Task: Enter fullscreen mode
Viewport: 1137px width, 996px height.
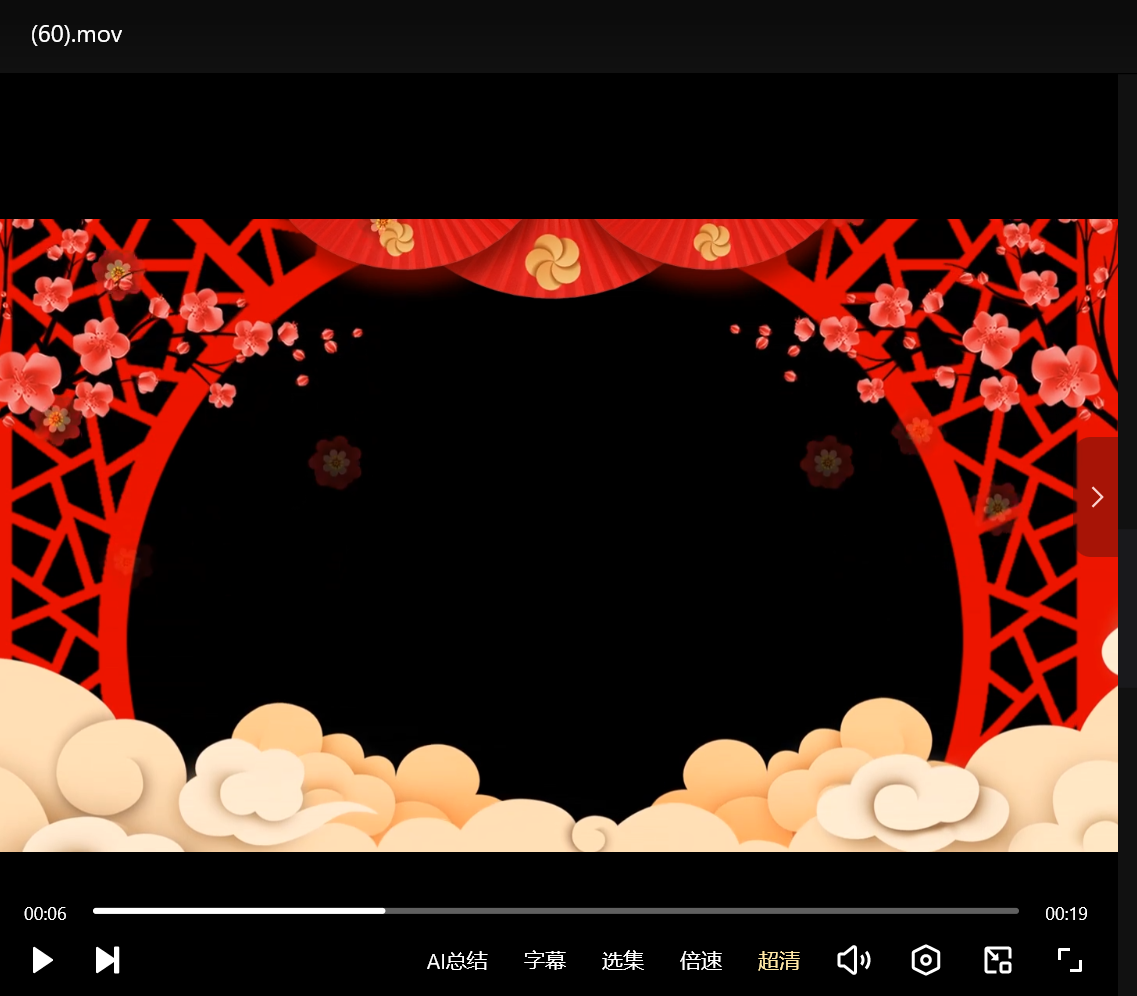Action: pos(1070,960)
